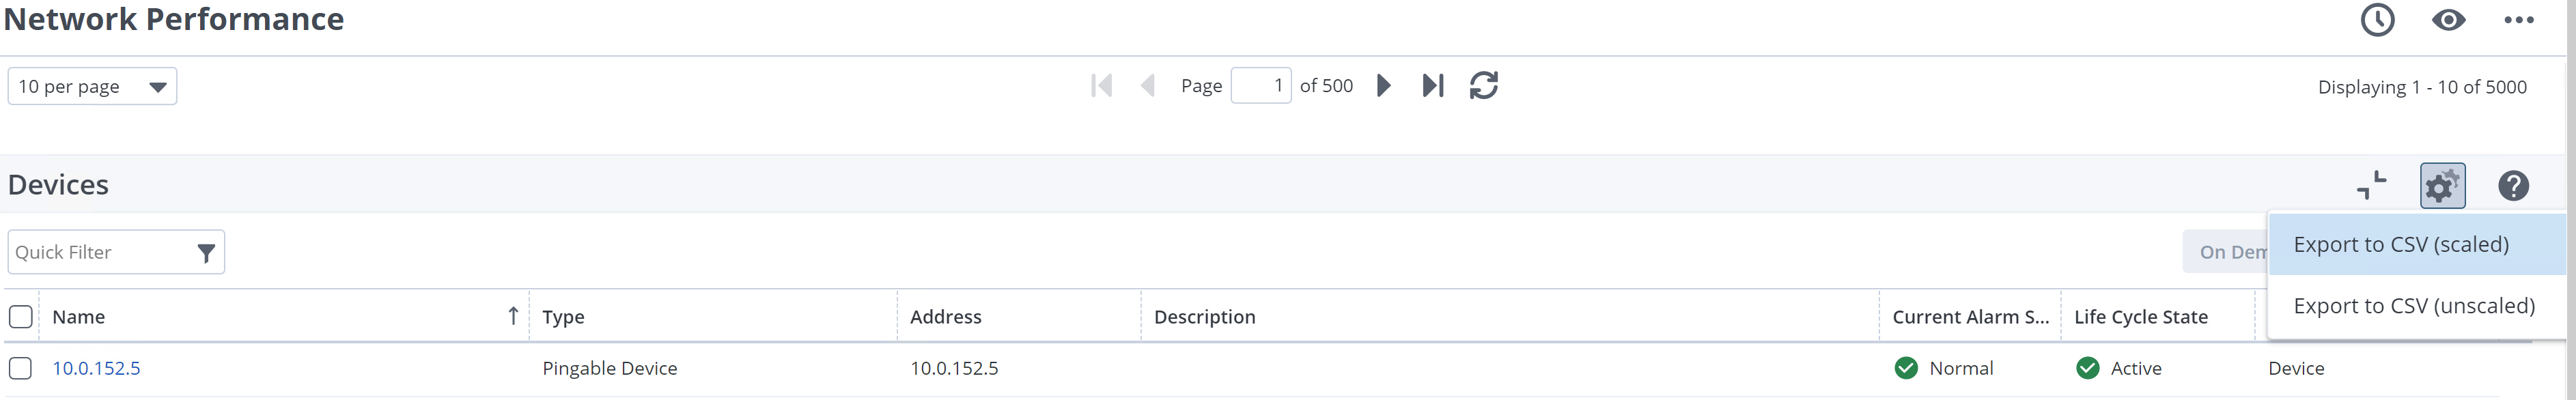
Task: Choose Export to CSV (scaled)
Action: tap(2401, 245)
